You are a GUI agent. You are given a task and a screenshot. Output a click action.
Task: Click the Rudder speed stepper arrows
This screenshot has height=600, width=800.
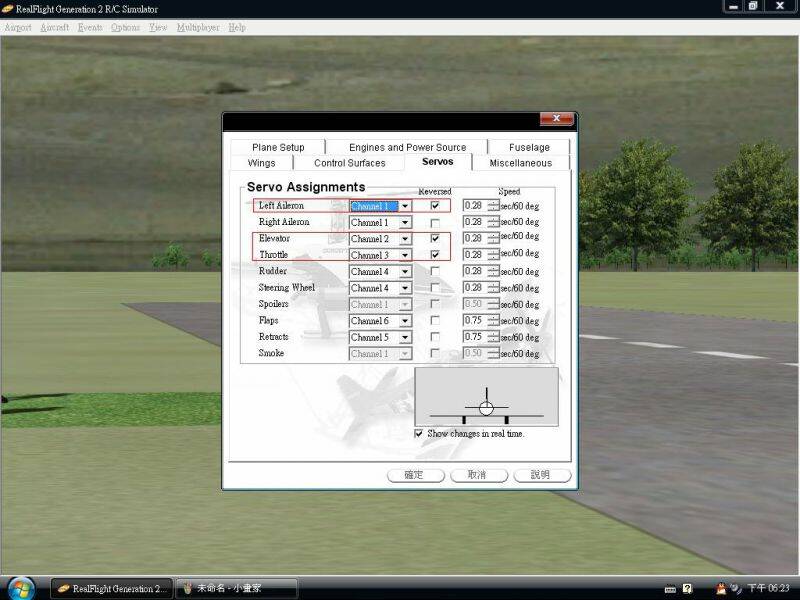(493, 271)
